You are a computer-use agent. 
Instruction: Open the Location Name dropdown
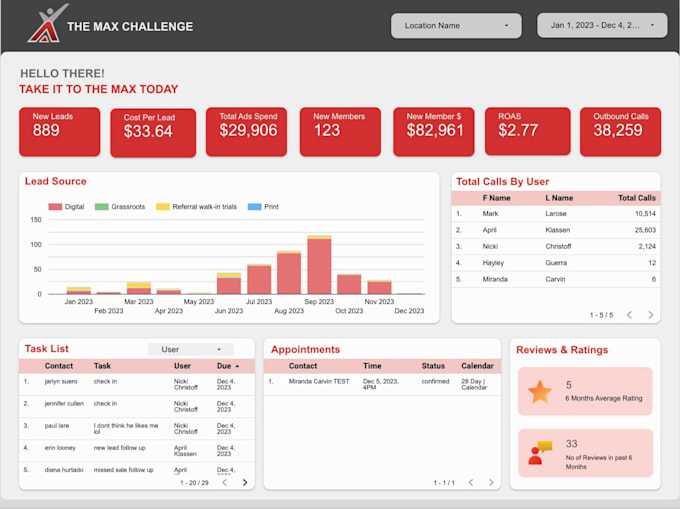click(x=456, y=26)
